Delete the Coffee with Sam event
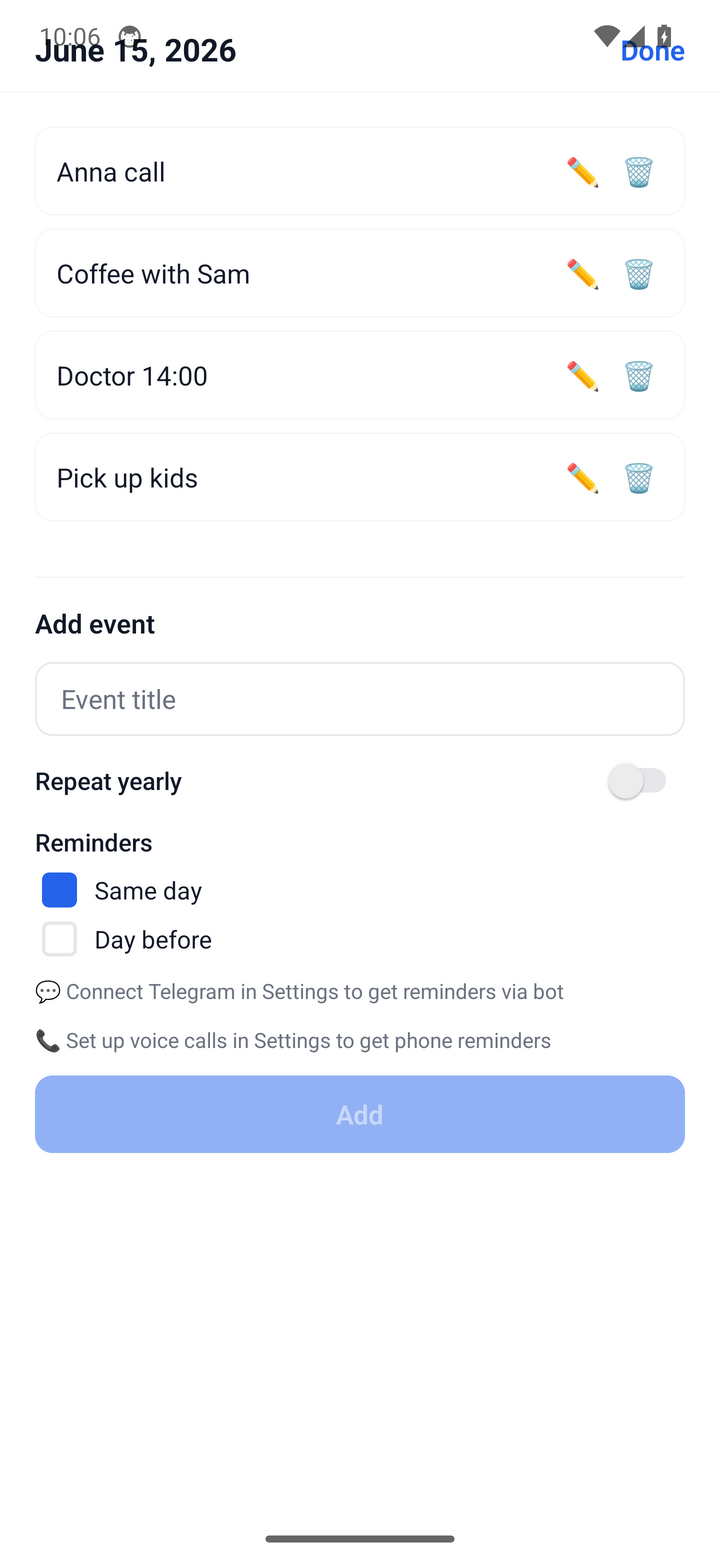Image resolution: width=720 pixels, height=1560 pixels. [639, 274]
